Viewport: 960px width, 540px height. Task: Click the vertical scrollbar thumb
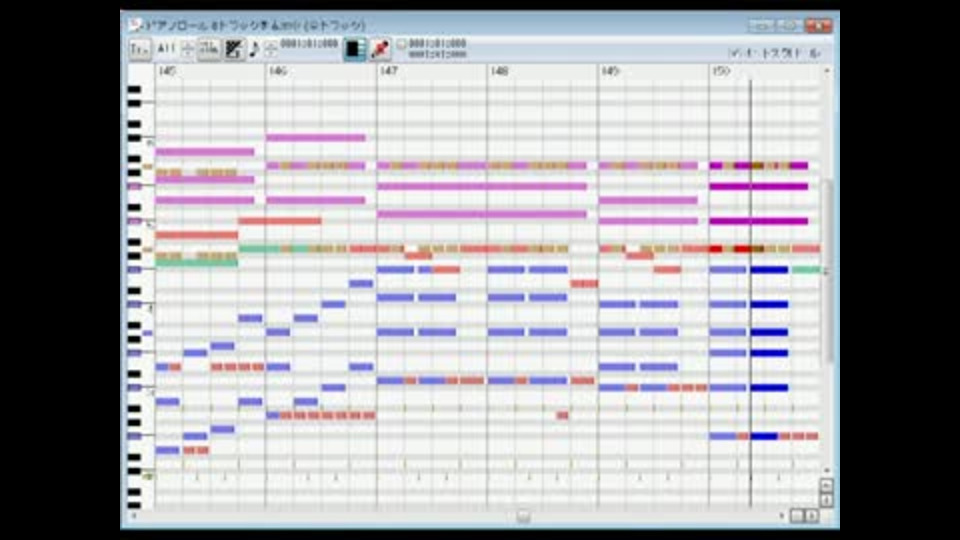[827, 272]
